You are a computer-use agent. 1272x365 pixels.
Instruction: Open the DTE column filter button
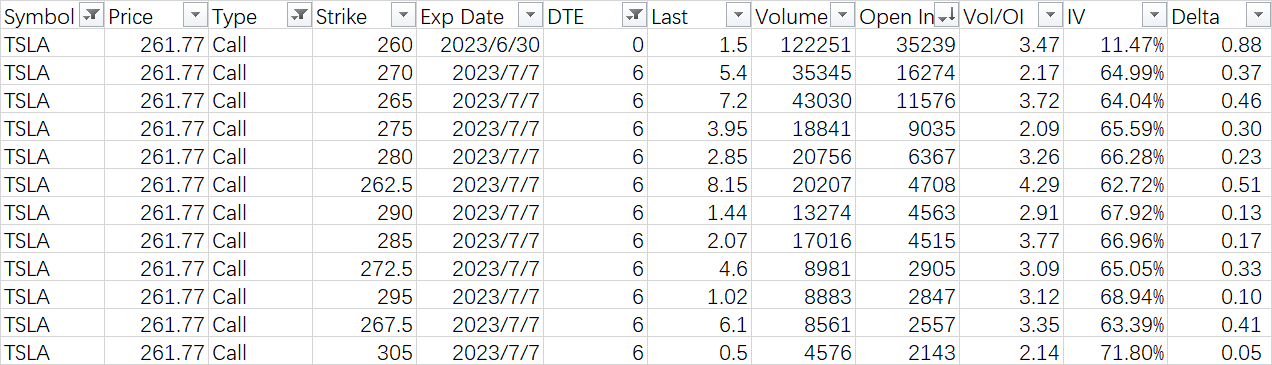coord(635,16)
